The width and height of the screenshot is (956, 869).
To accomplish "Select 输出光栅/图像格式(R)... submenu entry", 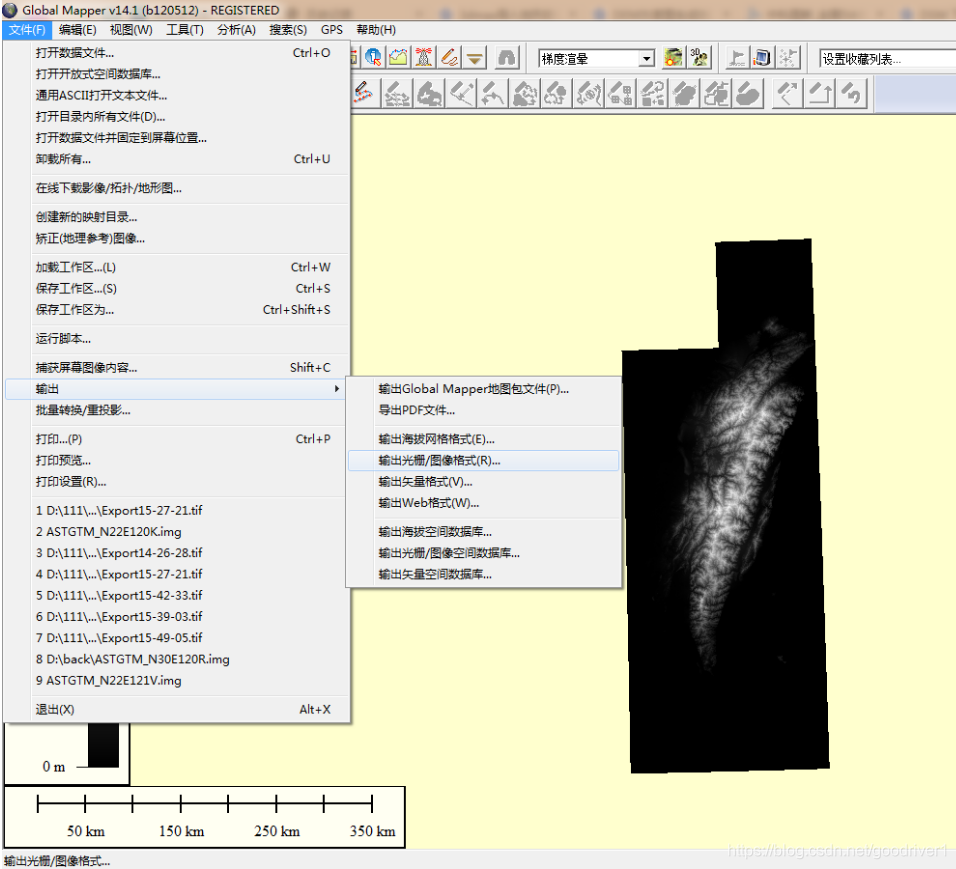I will click(x=483, y=460).
